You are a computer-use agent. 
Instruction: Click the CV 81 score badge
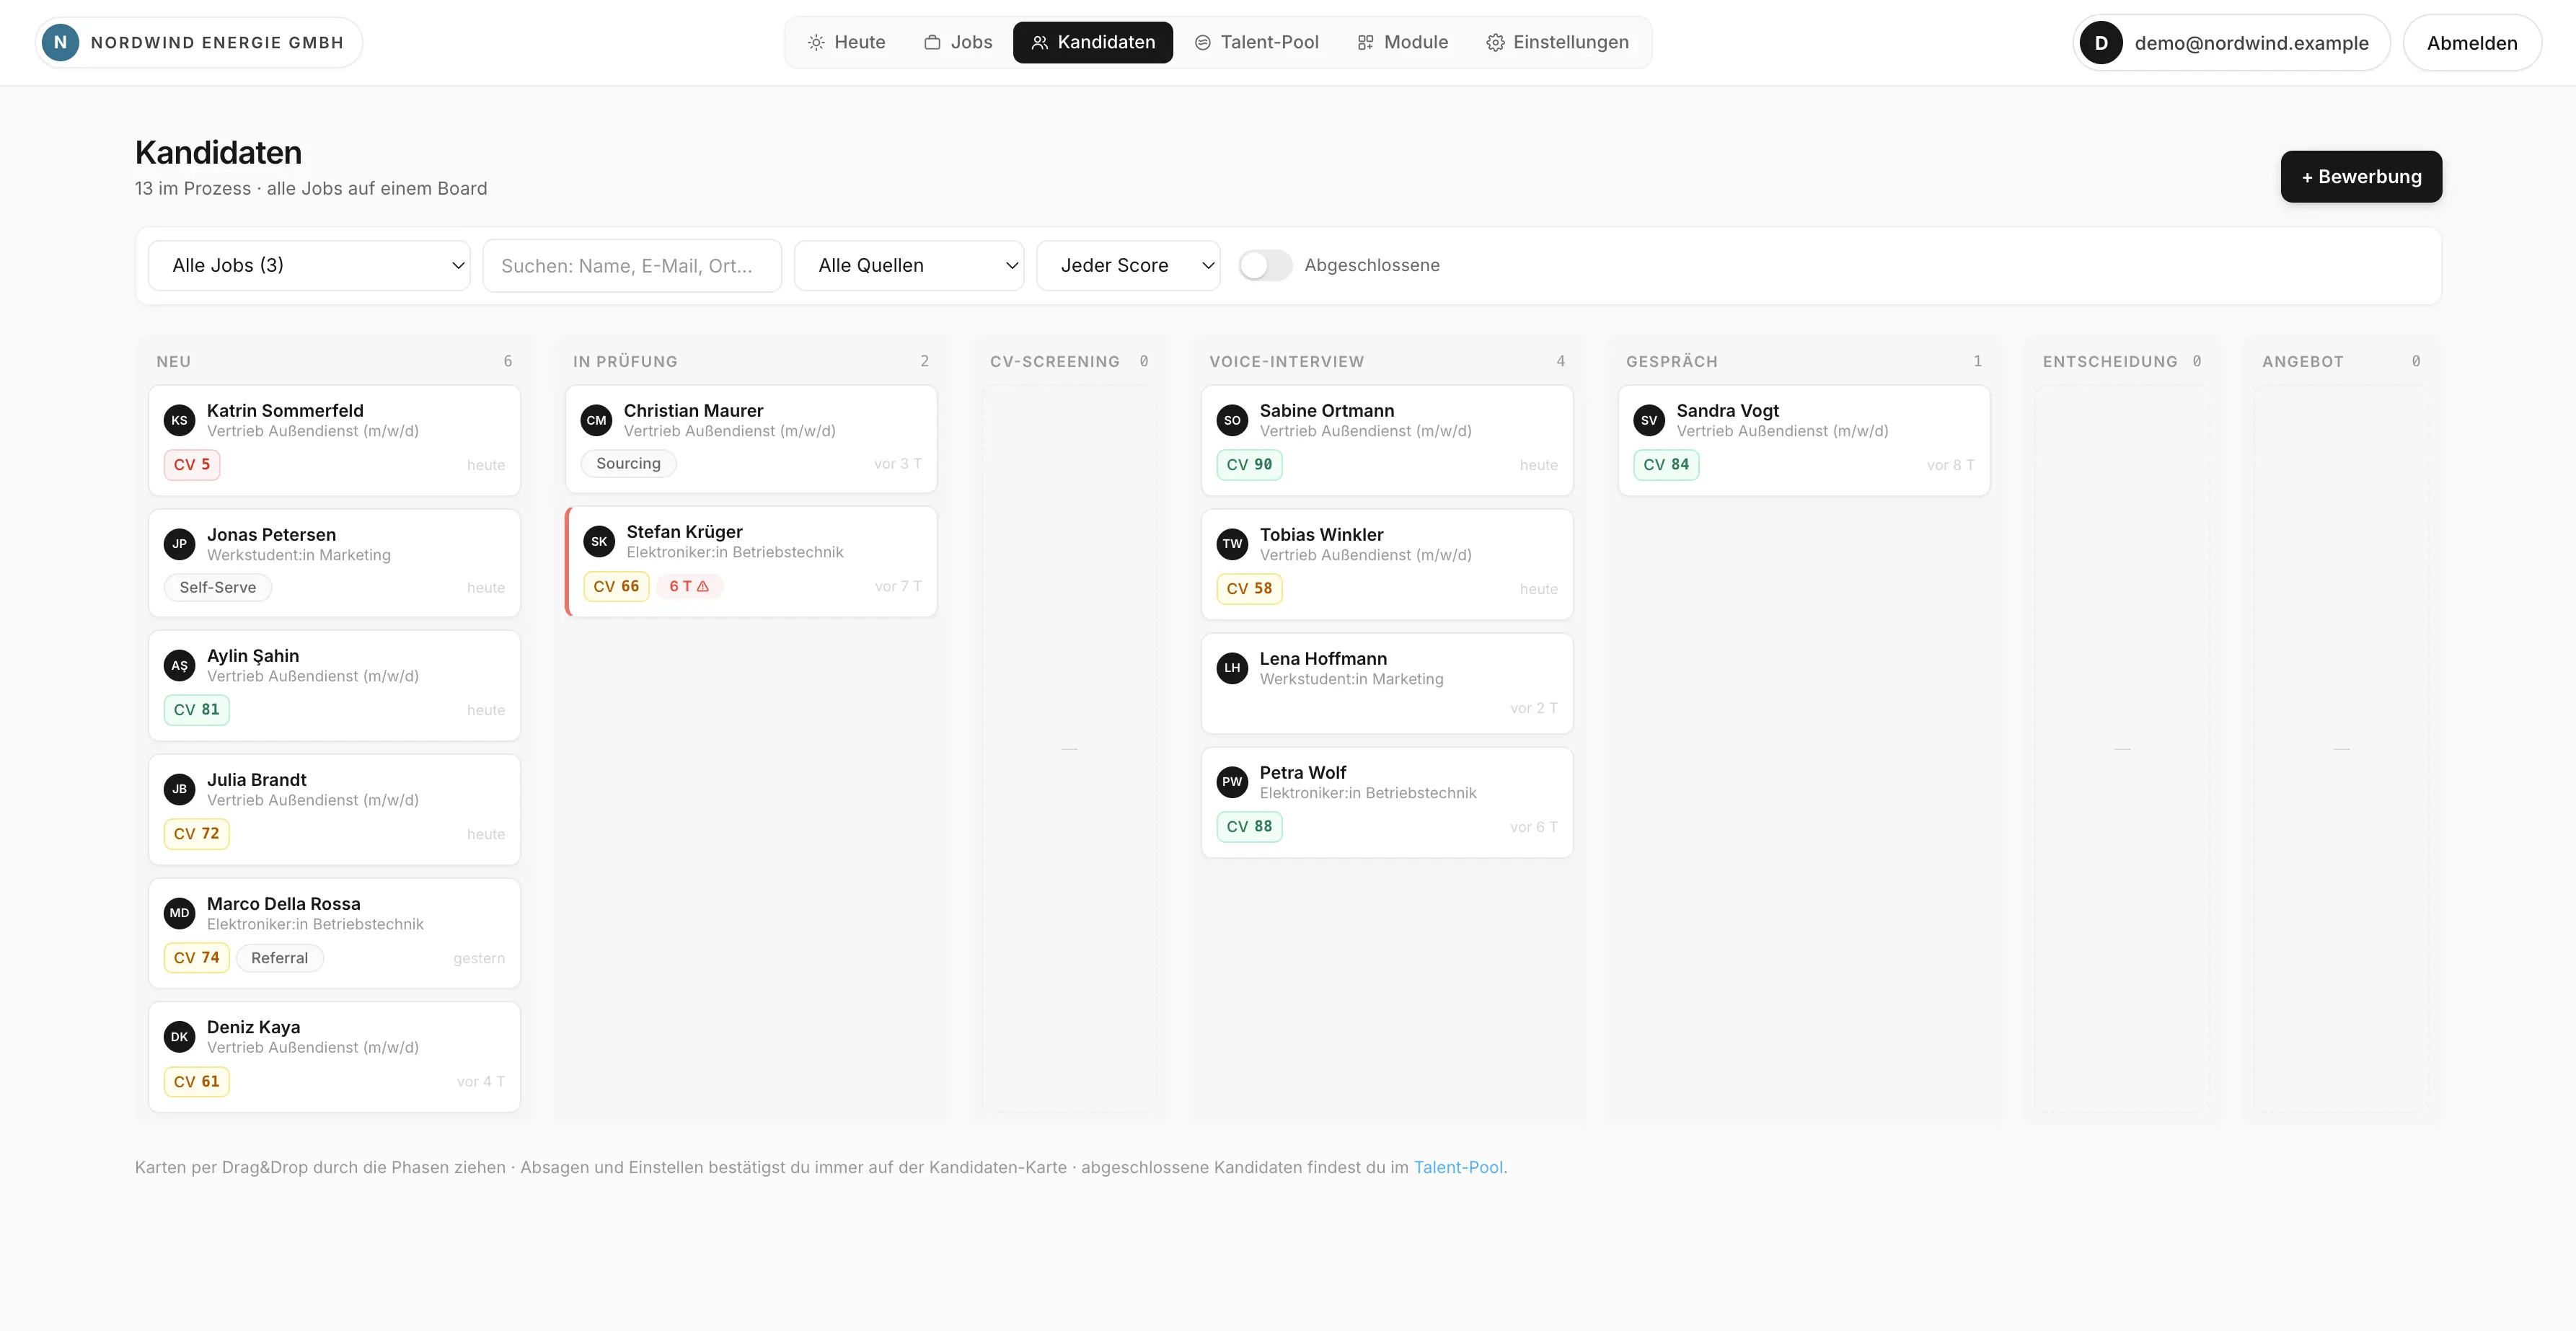click(196, 709)
